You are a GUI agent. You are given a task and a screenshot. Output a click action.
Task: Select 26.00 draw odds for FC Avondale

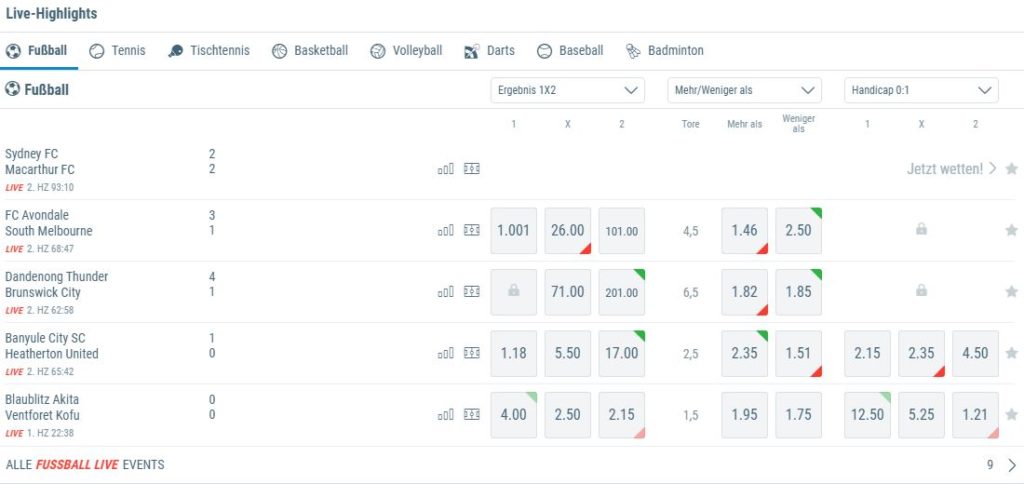(x=567, y=231)
